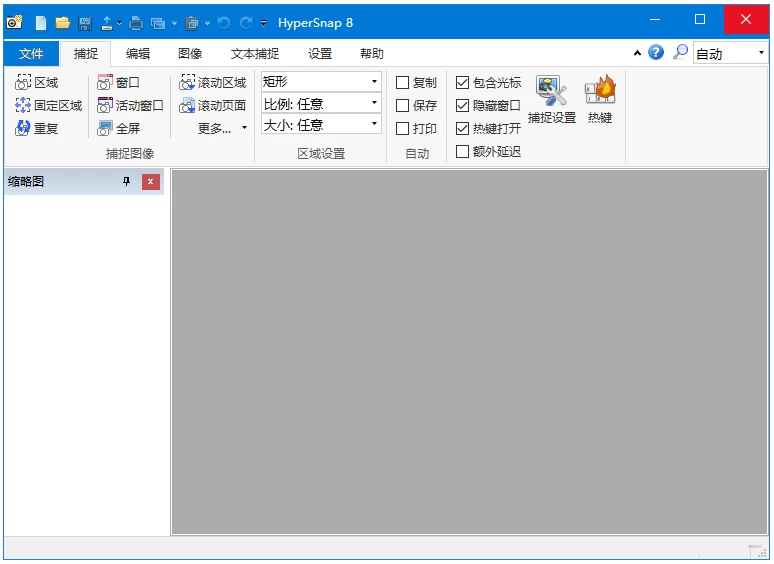Click the 更多... more captures button
Image resolution: width=774 pixels, height=564 pixels.
point(222,128)
